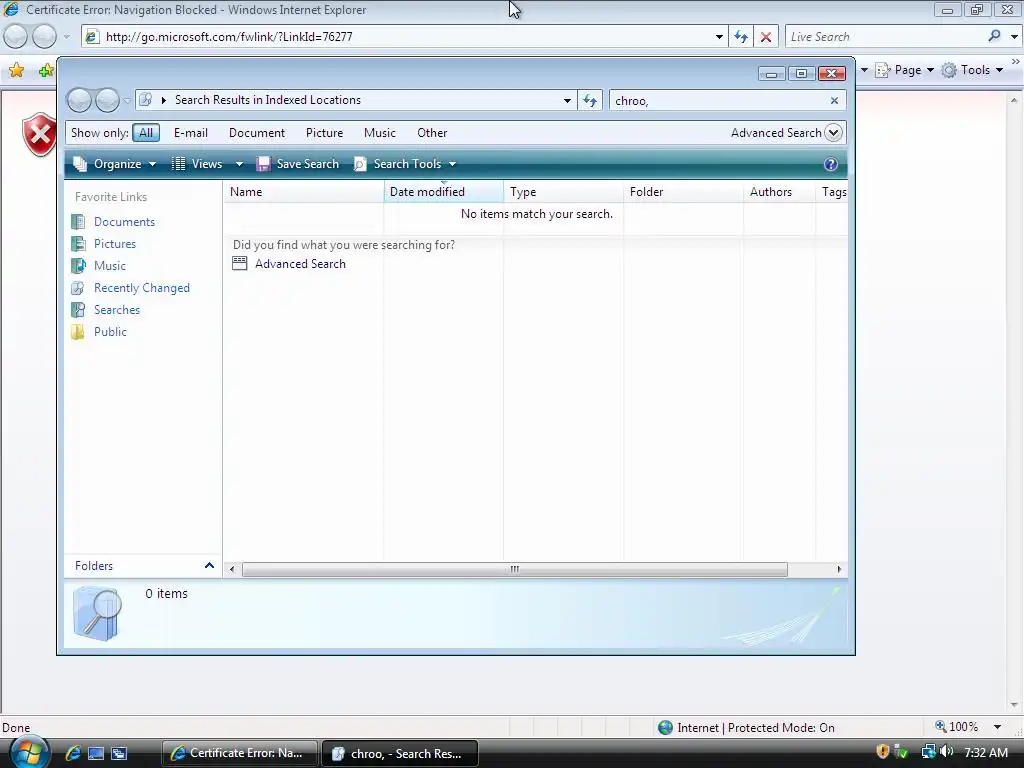
Task: Open the Searches favorite link
Action: point(117,310)
